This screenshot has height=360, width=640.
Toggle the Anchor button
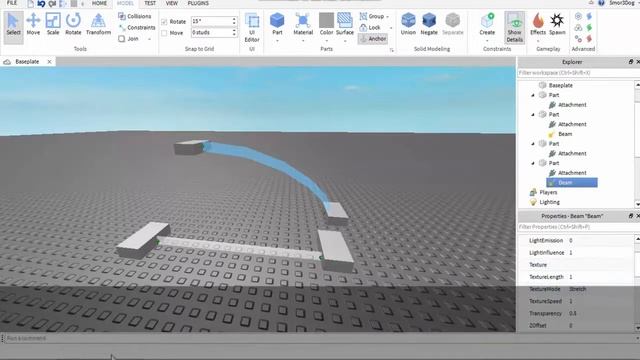pos(373,39)
